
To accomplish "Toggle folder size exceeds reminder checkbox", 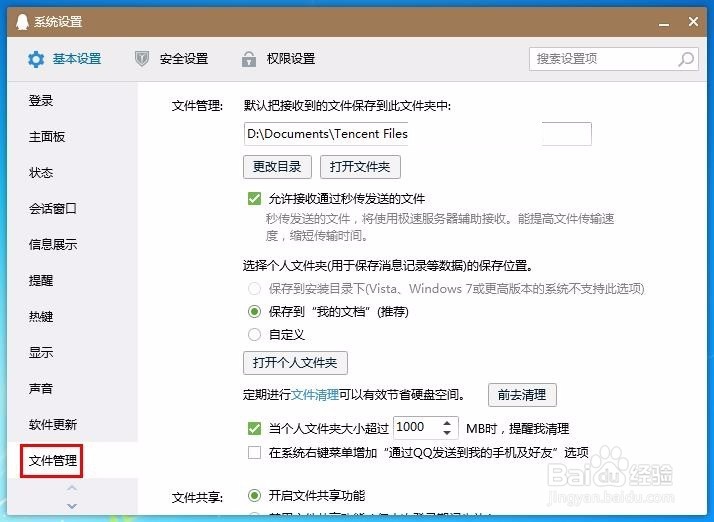I will [254, 428].
